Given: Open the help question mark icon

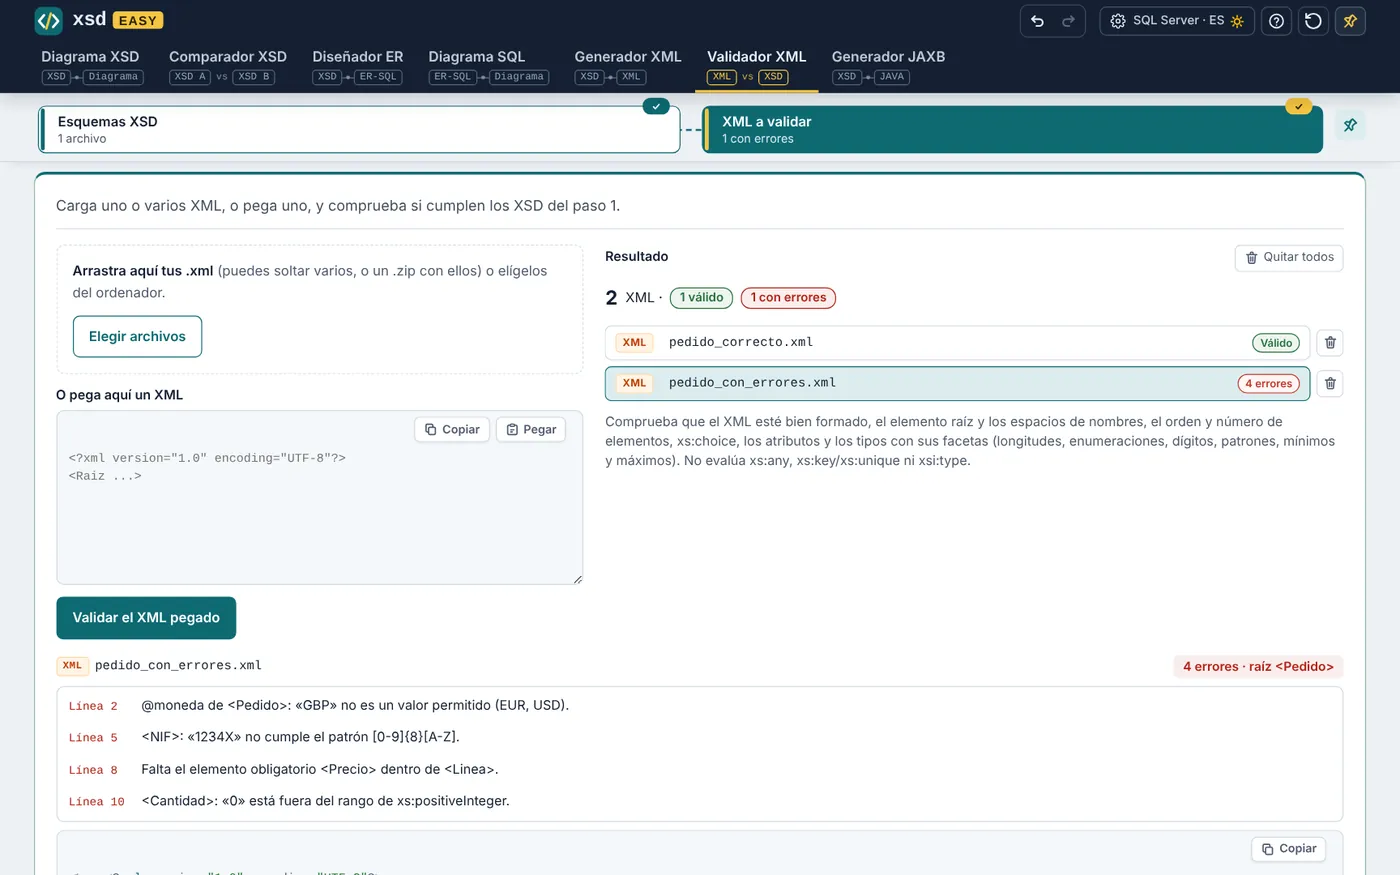Looking at the screenshot, I should click(x=1277, y=21).
